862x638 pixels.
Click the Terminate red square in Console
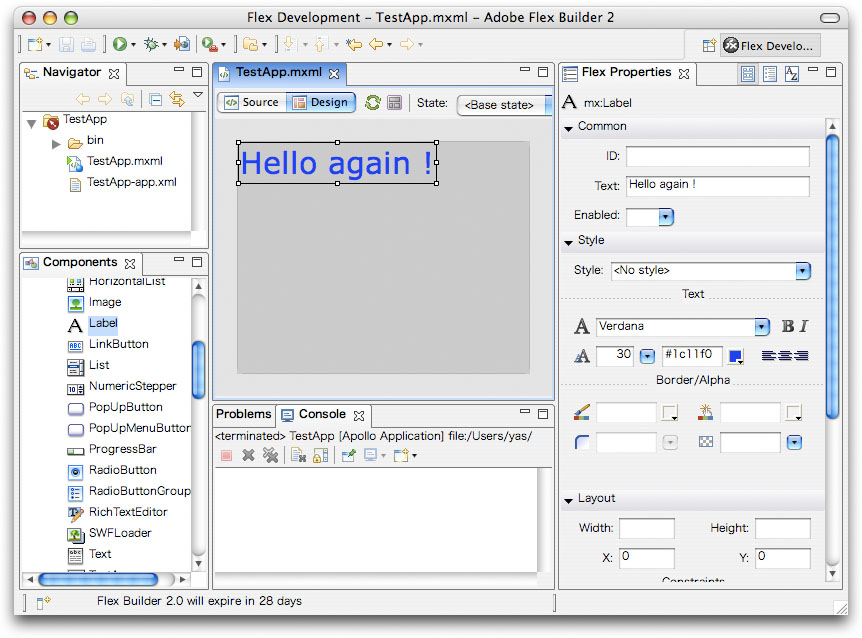click(x=226, y=456)
